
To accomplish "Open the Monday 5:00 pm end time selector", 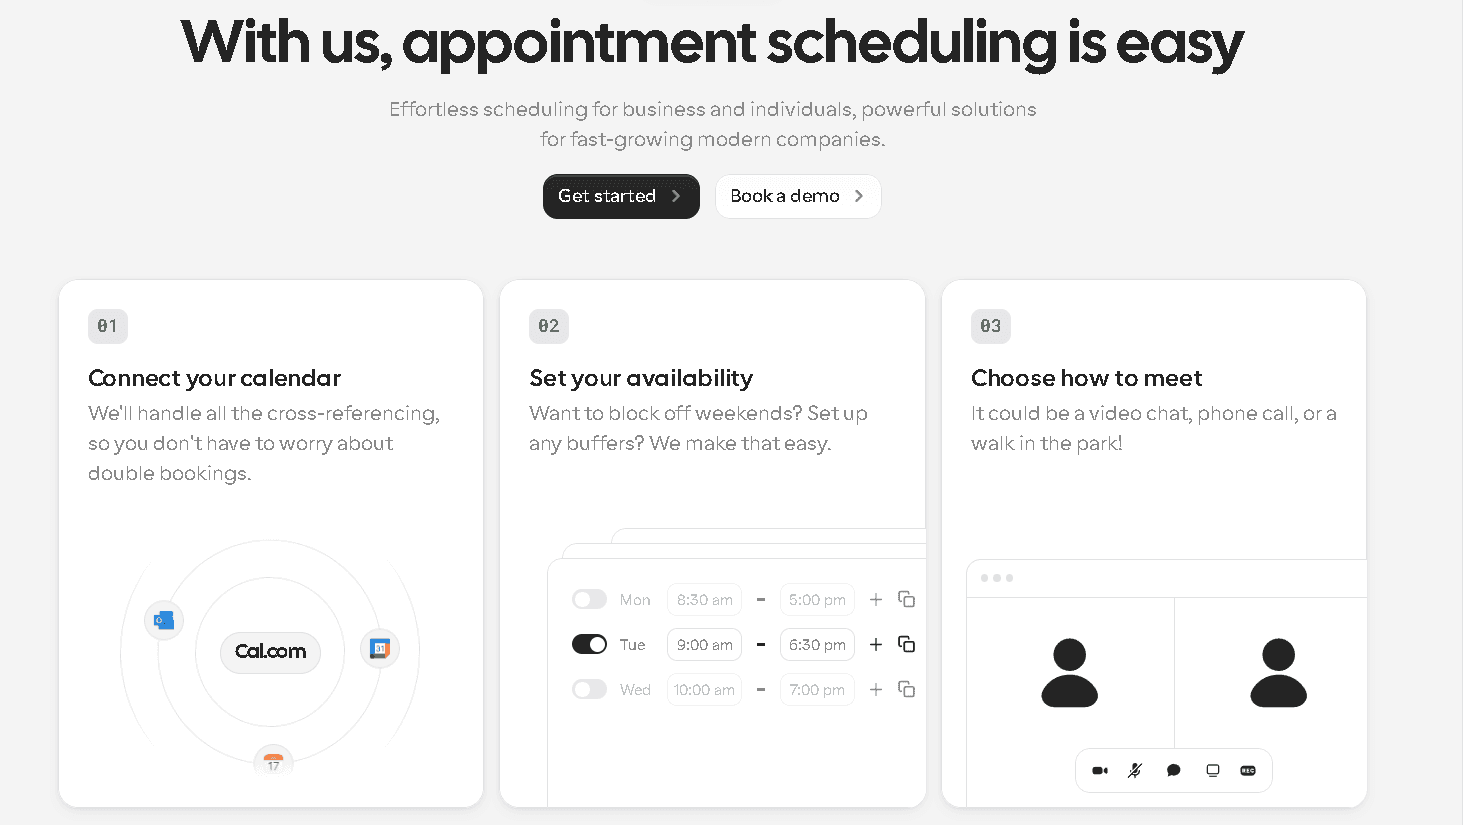I will point(817,599).
